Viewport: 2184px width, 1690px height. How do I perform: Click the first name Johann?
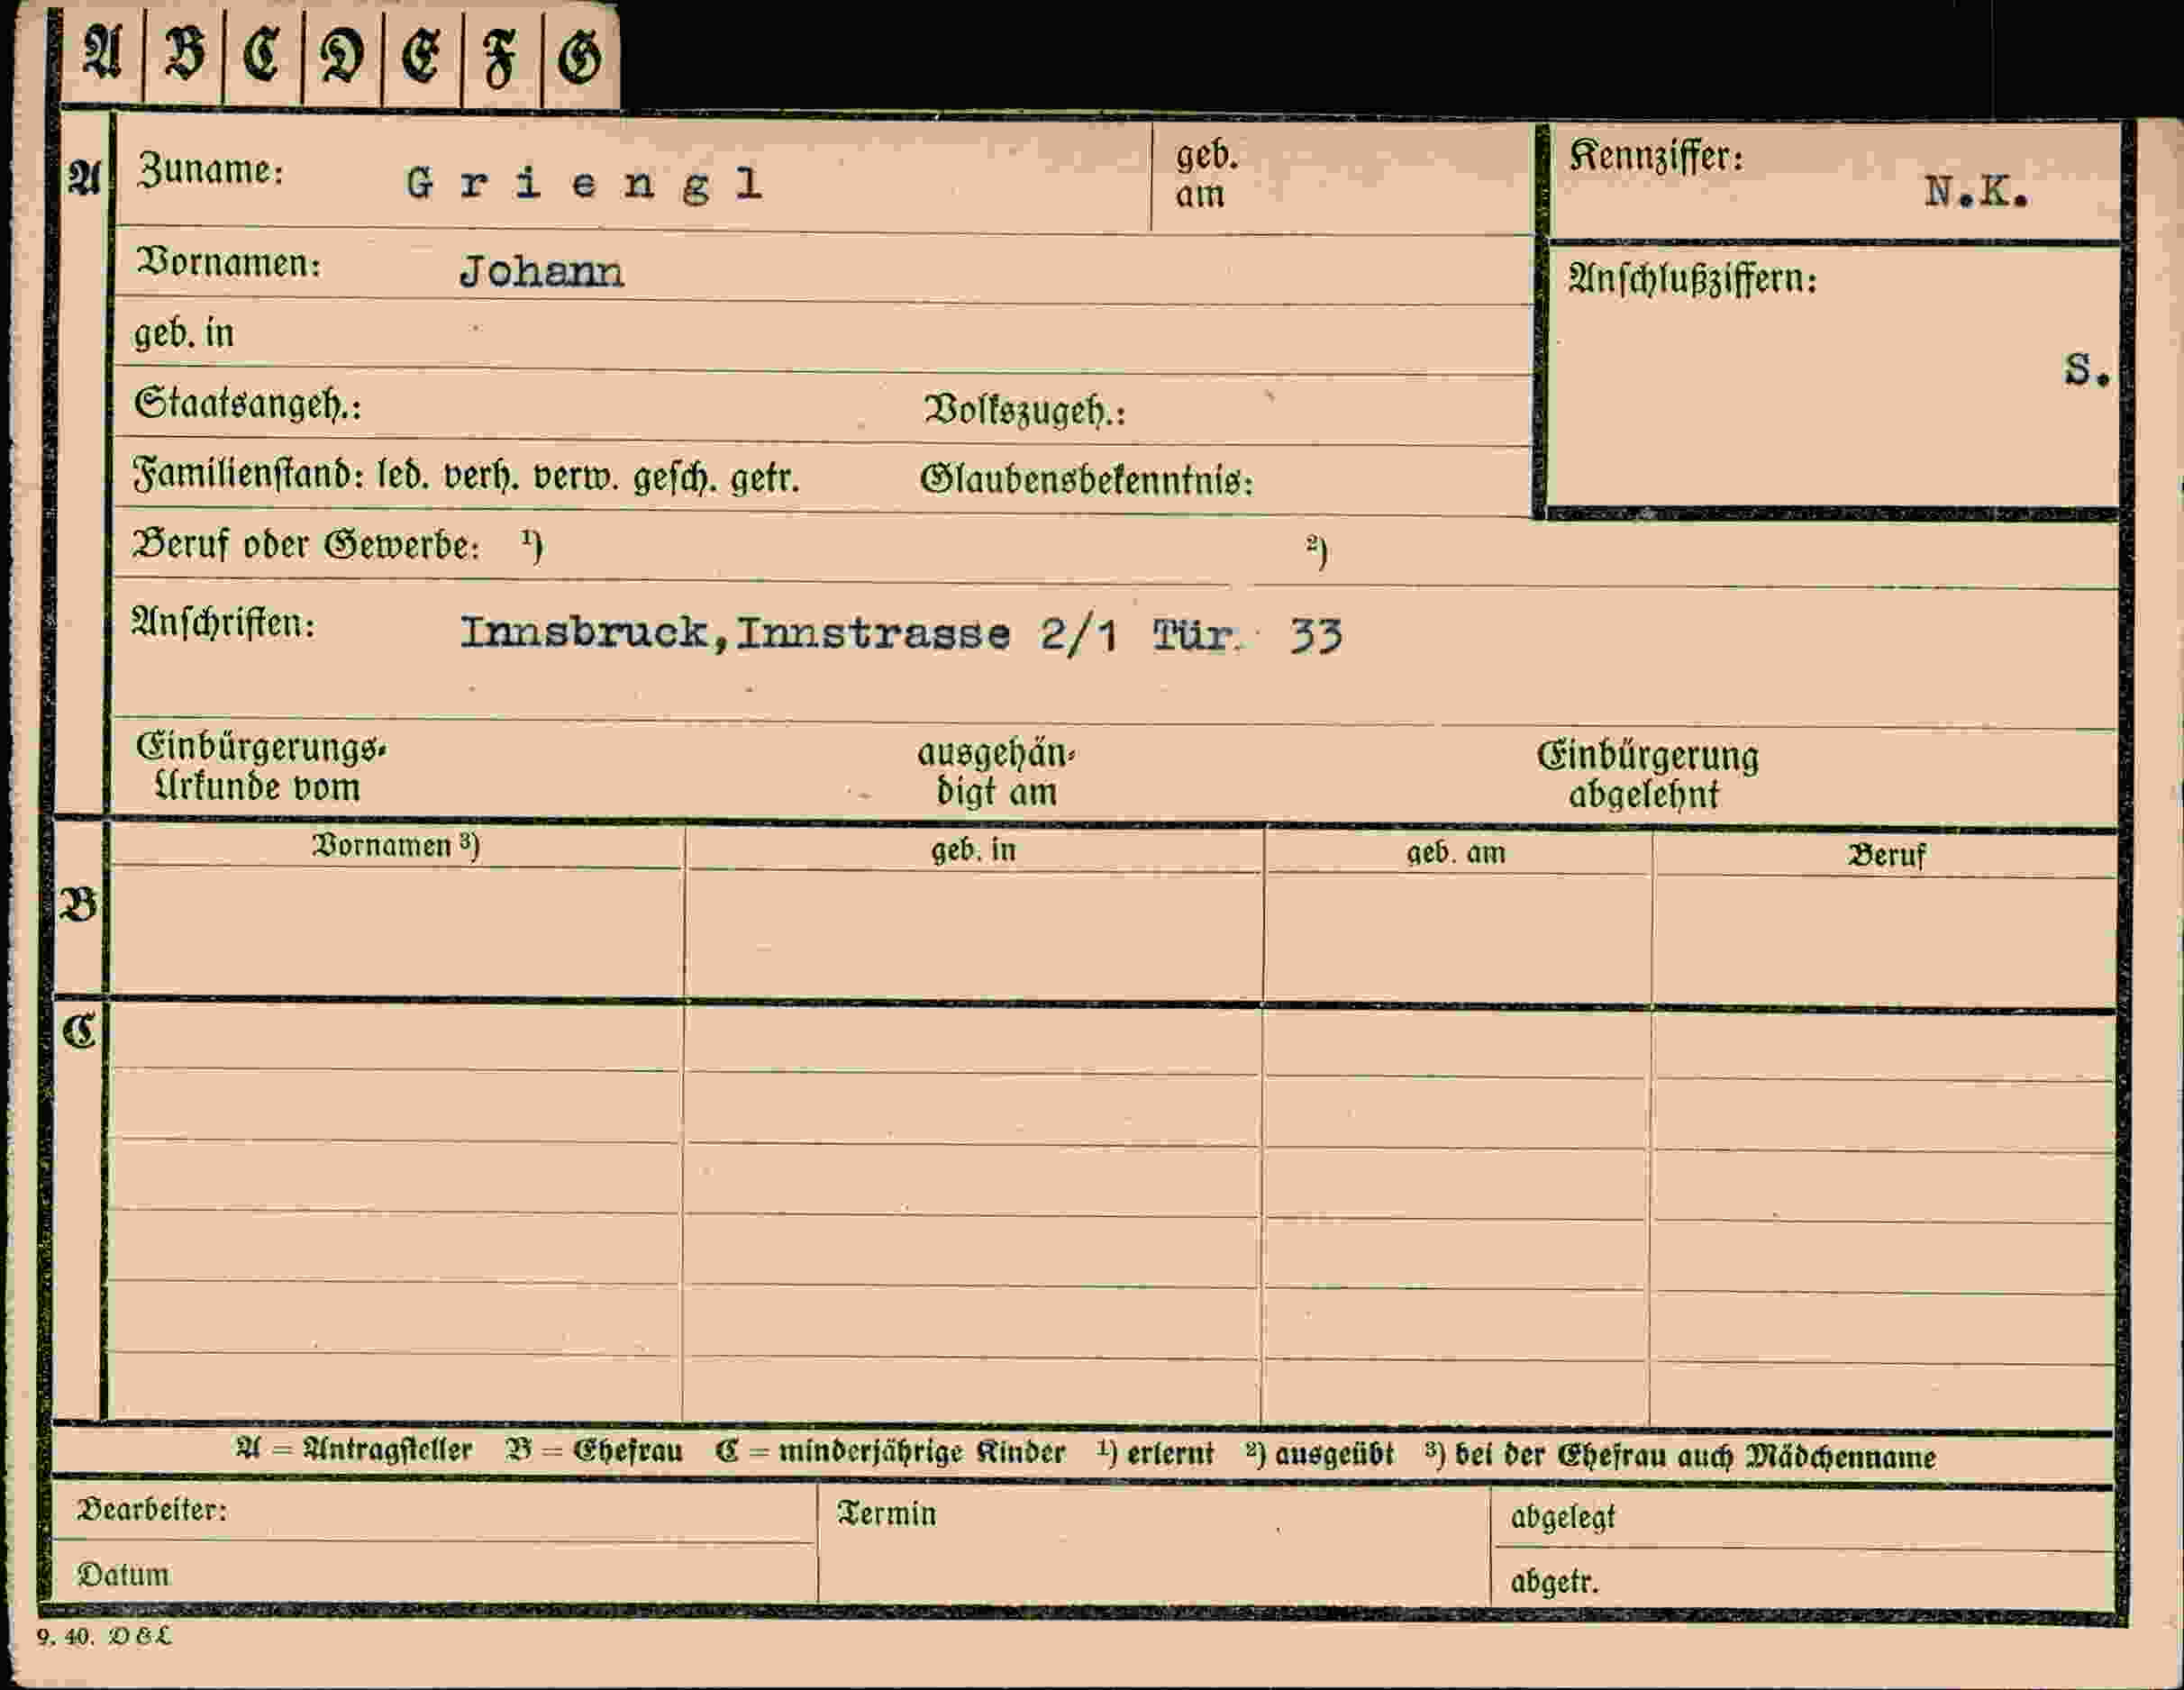tap(541, 272)
